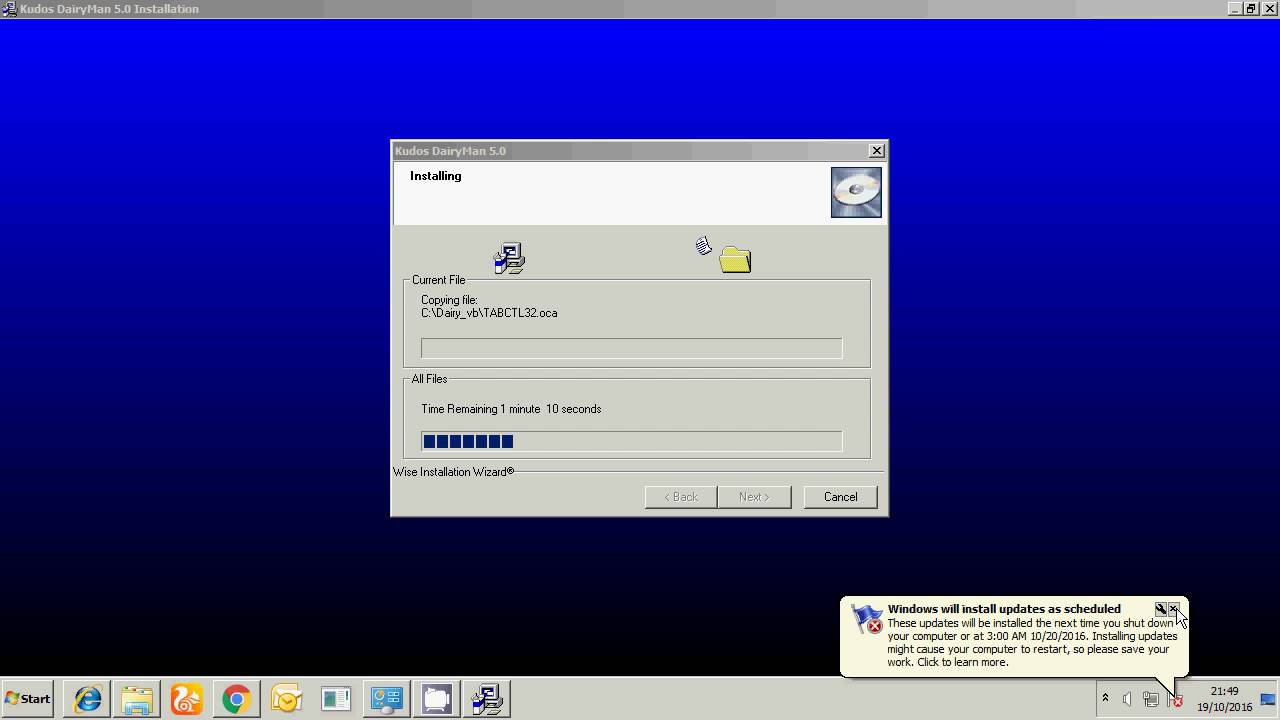Viewport: 1280px width, 720px height.
Task: Click the source computer icon in installer
Action: coord(509,258)
